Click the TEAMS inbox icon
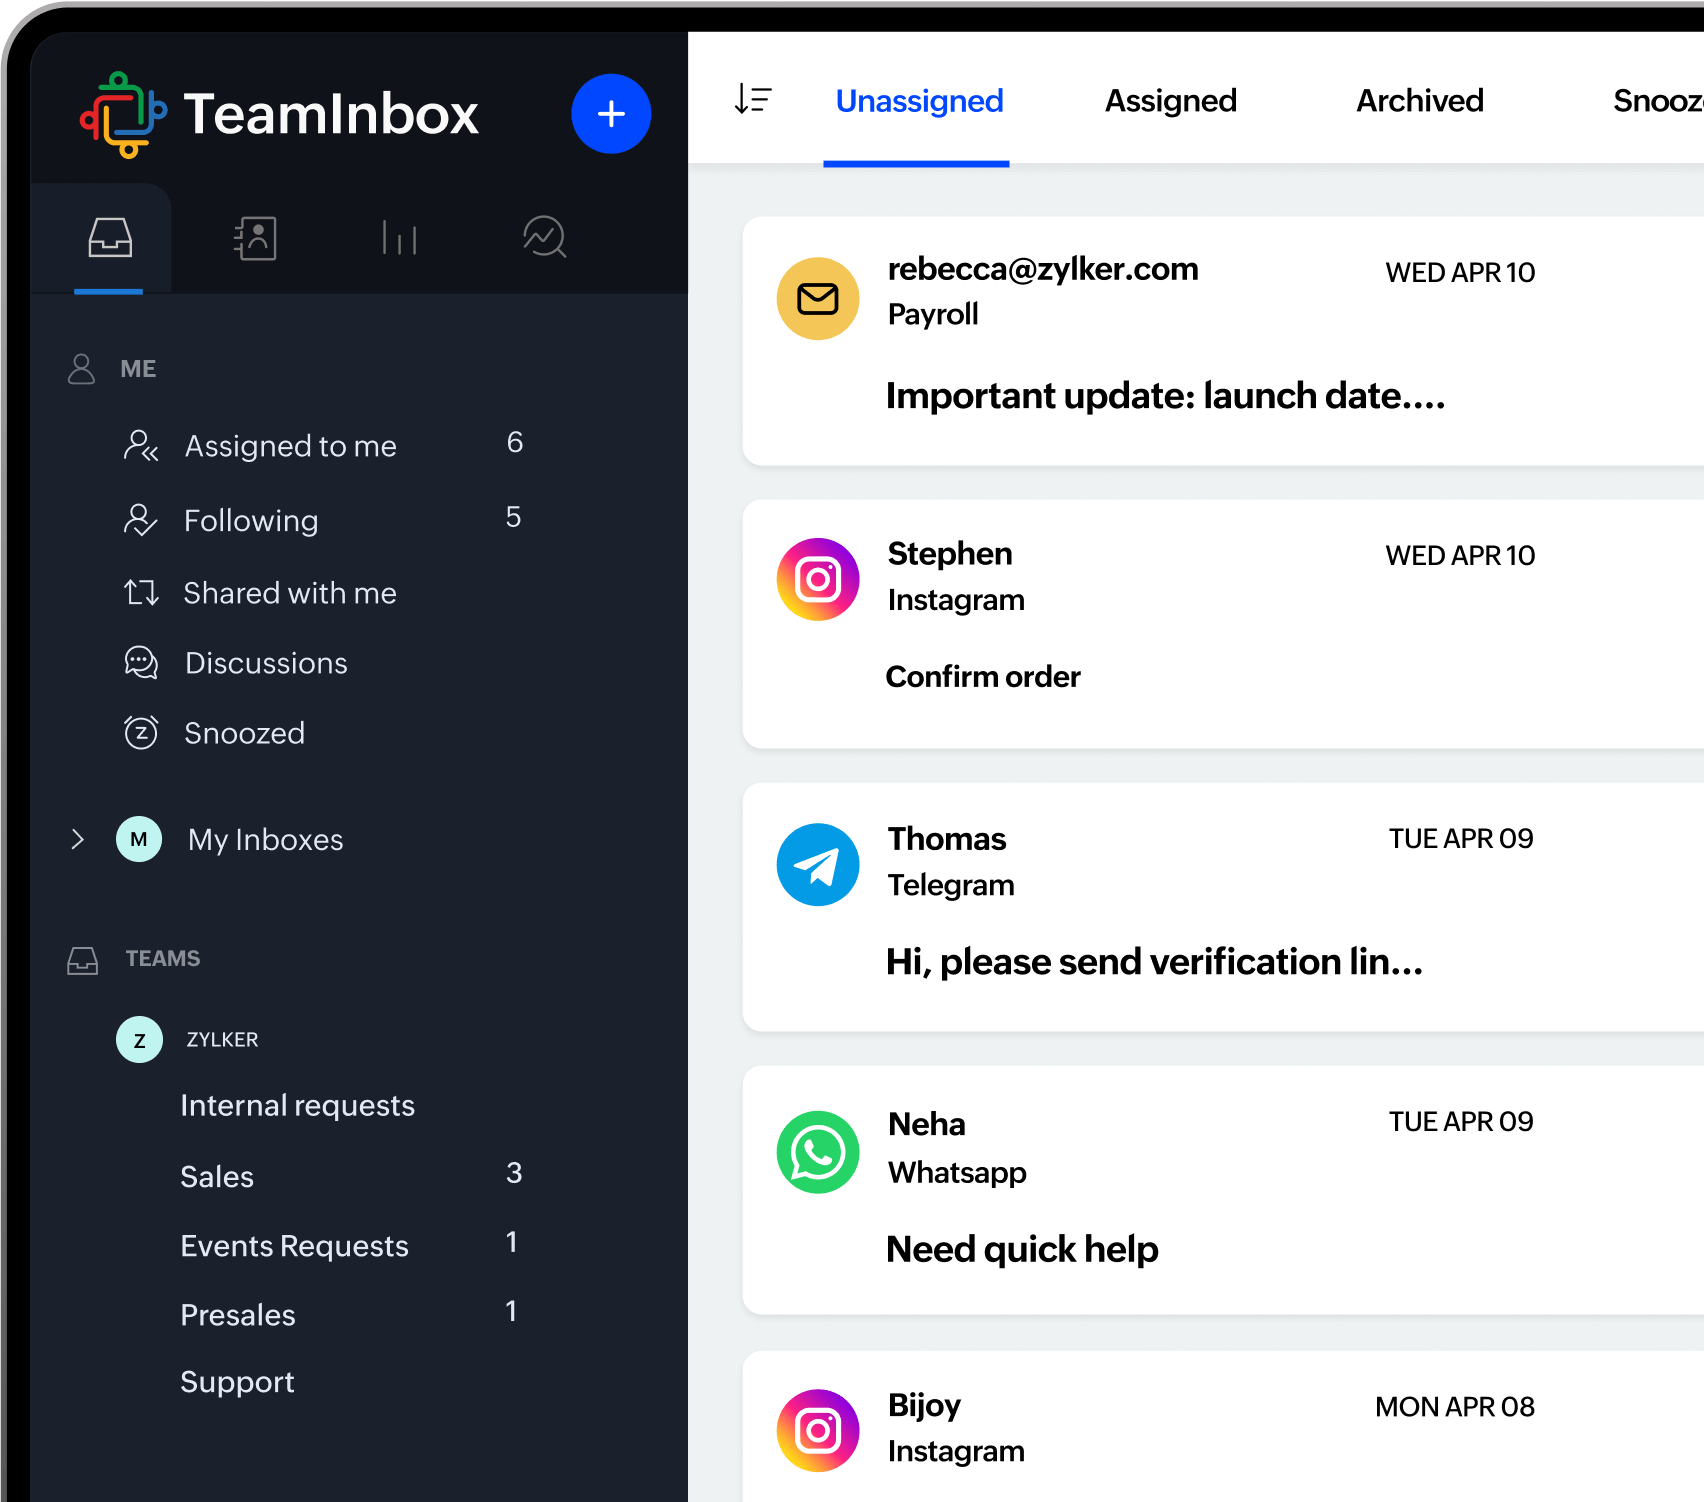 pyautogui.click(x=82, y=960)
